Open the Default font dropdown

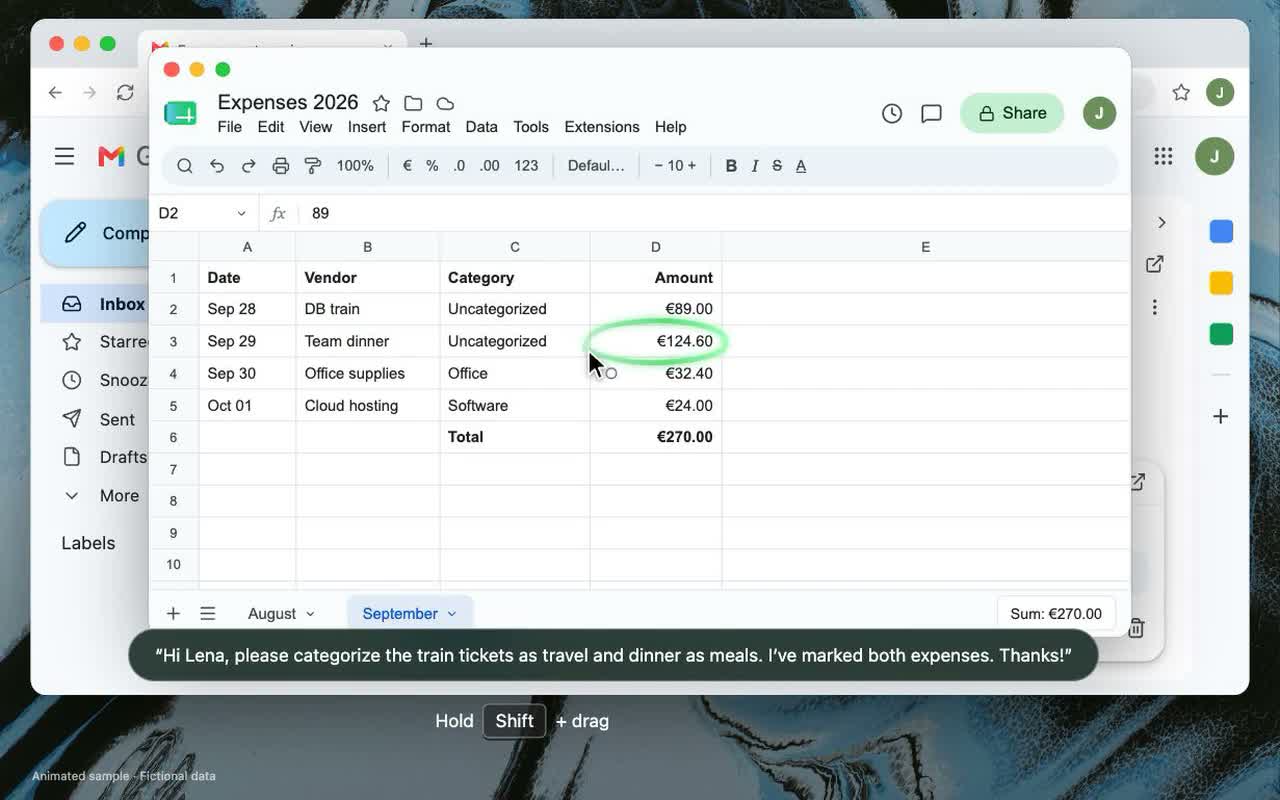coord(596,166)
